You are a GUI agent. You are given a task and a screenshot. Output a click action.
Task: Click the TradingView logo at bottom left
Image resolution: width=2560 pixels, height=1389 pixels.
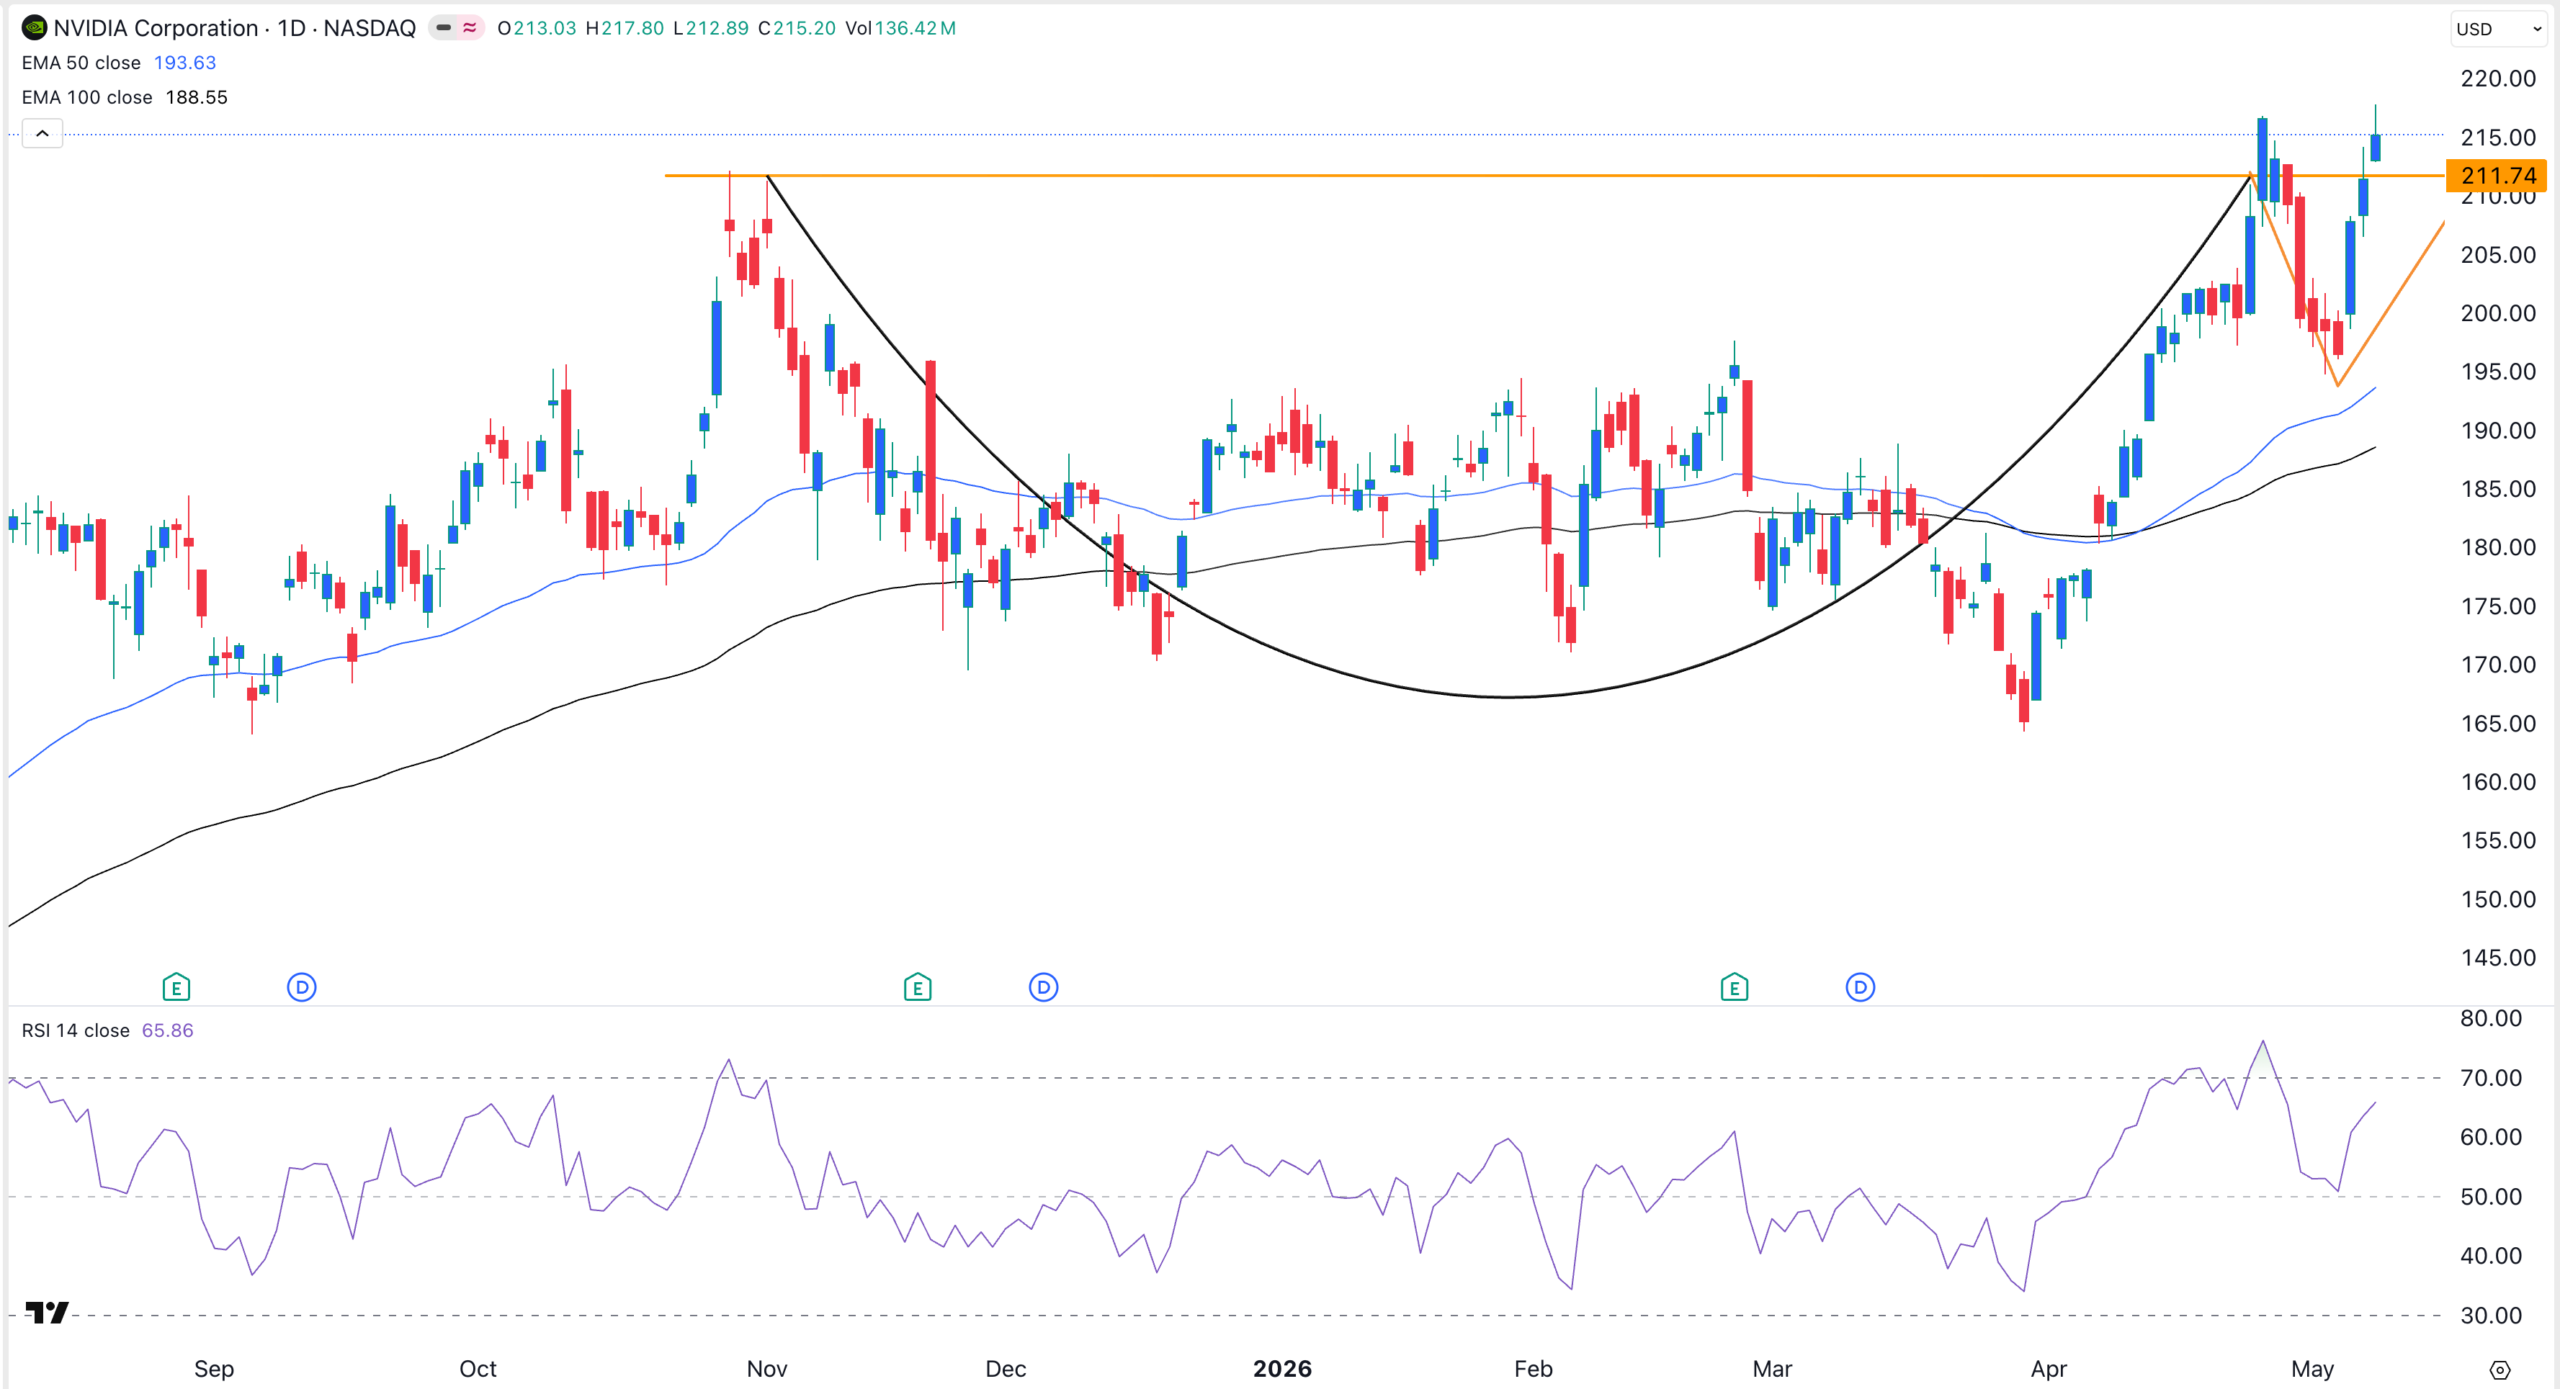point(46,1311)
